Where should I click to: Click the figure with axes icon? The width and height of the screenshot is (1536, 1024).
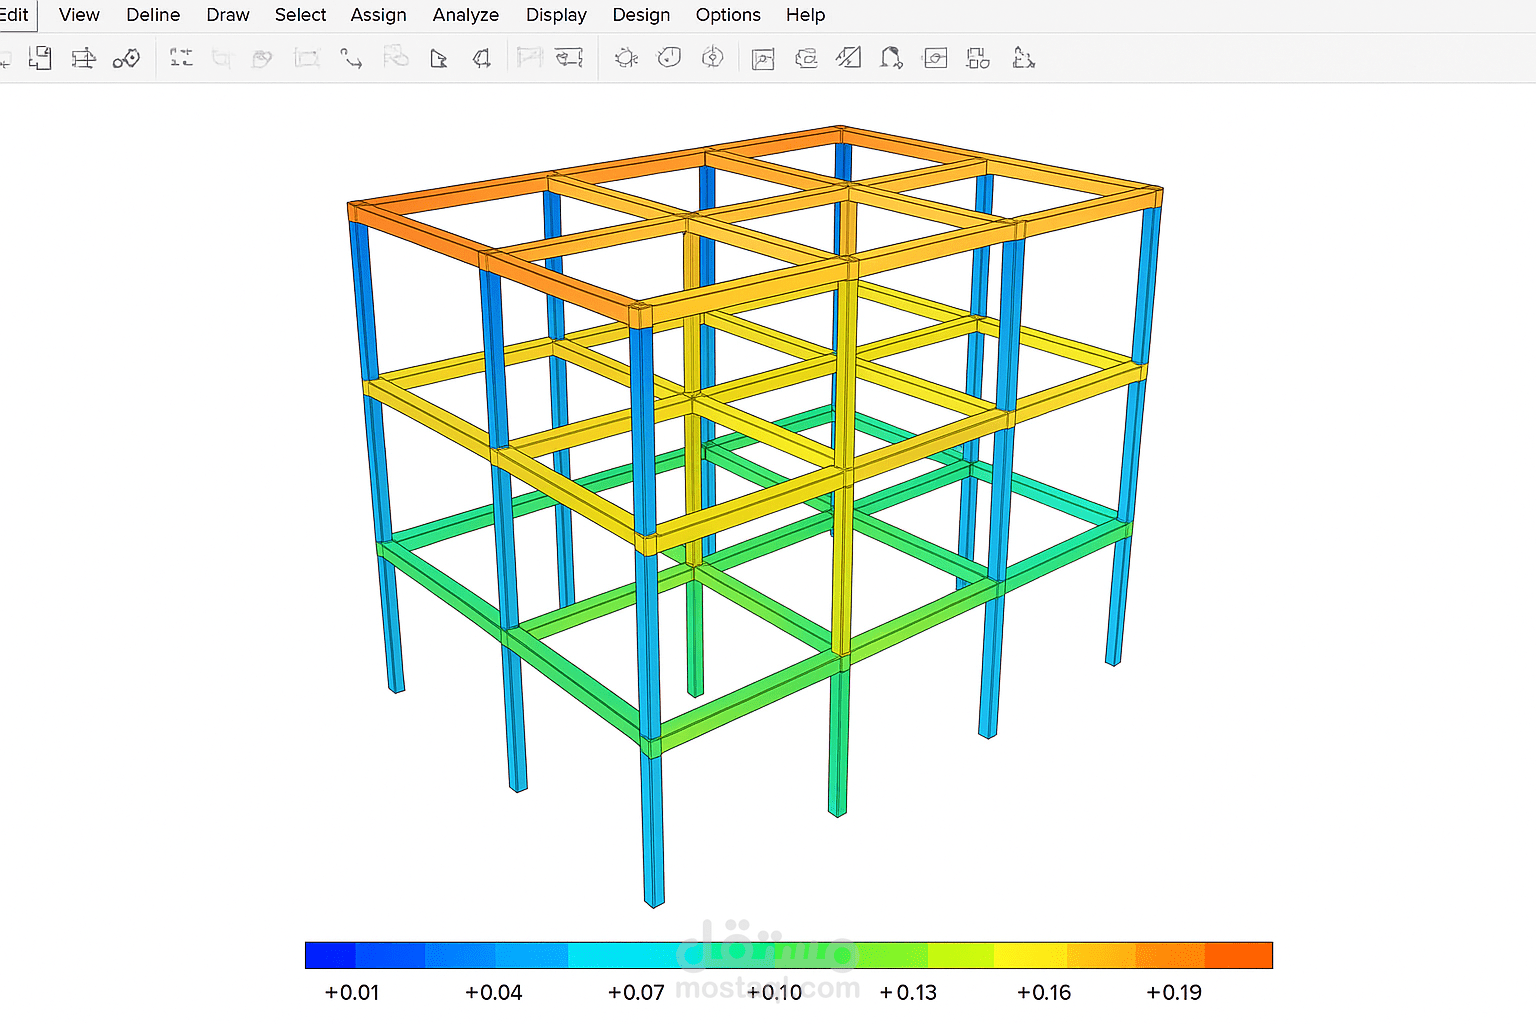point(1023,58)
